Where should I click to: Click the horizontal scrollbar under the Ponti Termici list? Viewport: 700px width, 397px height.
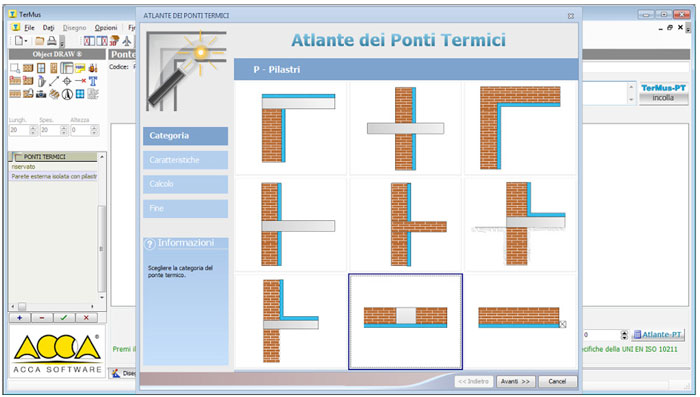[53, 306]
